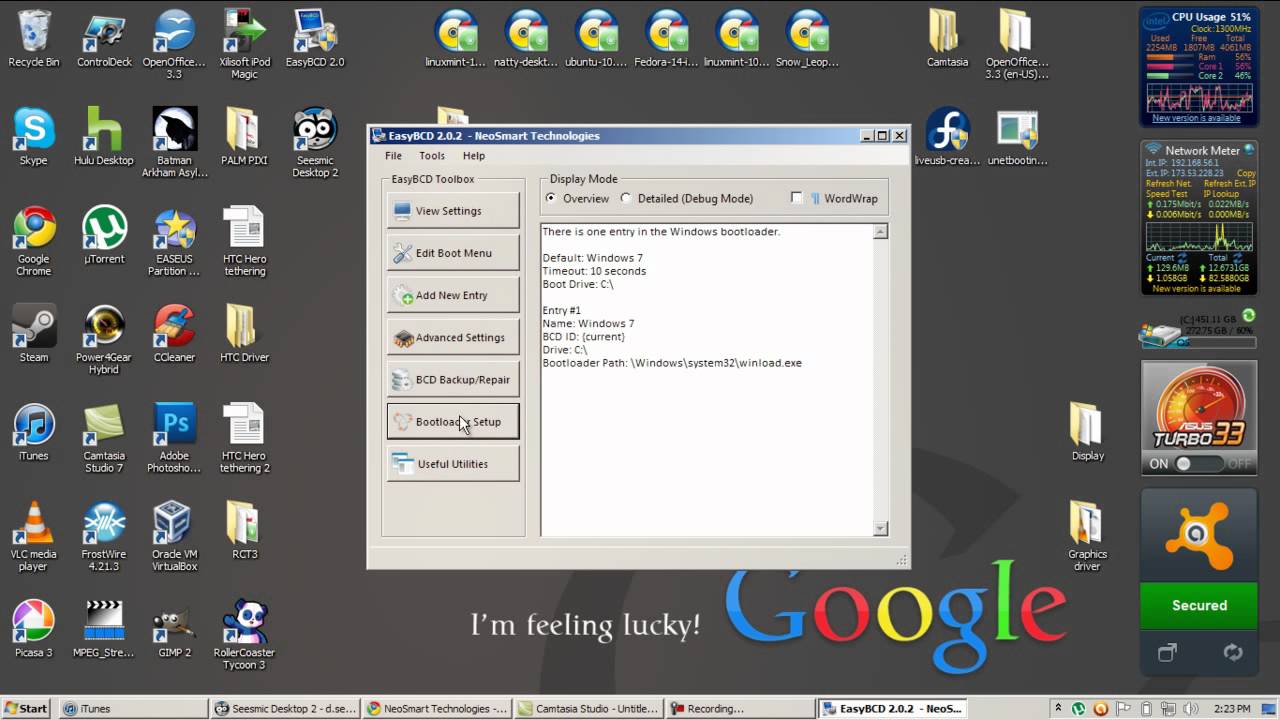Select the Skype desktop icon
The height and width of the screenshot is (720, 1280).
point(34,136)
